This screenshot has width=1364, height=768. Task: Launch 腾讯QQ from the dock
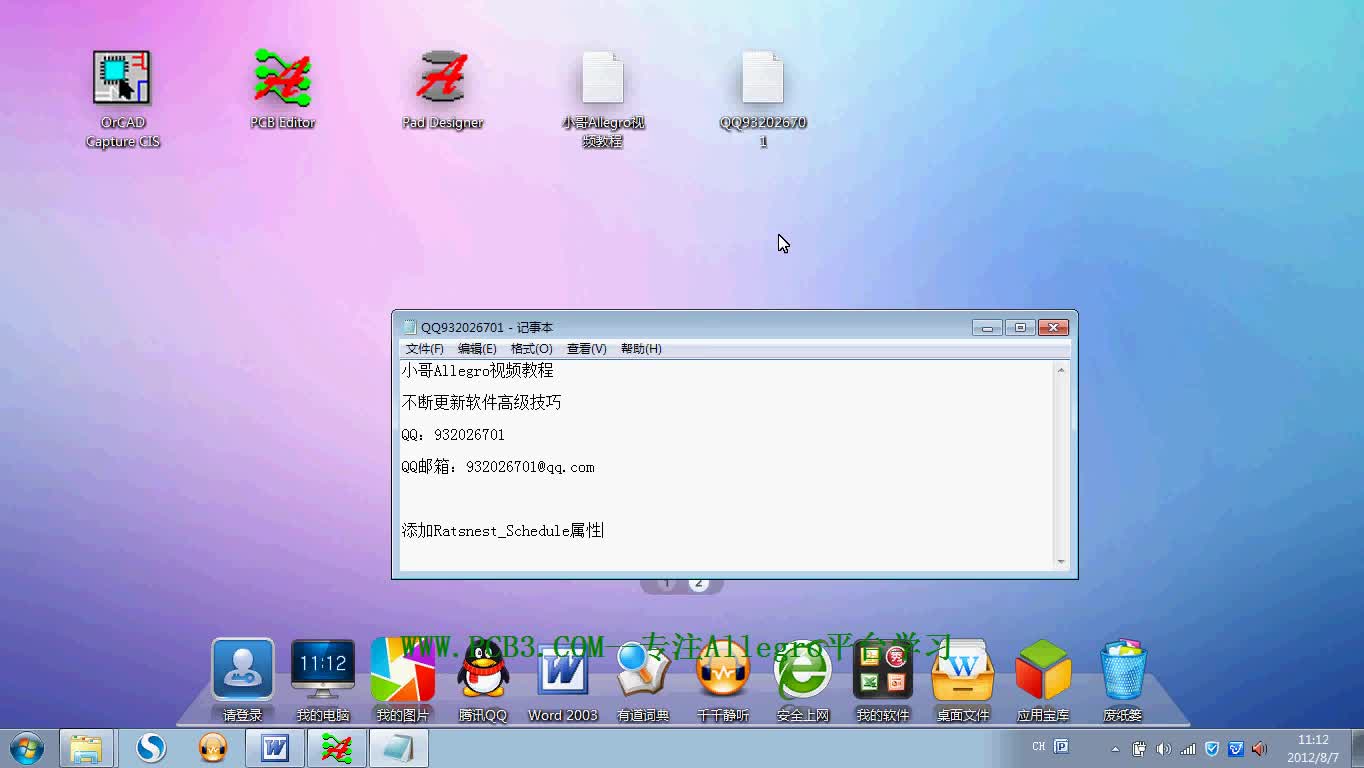coord(483,680)
